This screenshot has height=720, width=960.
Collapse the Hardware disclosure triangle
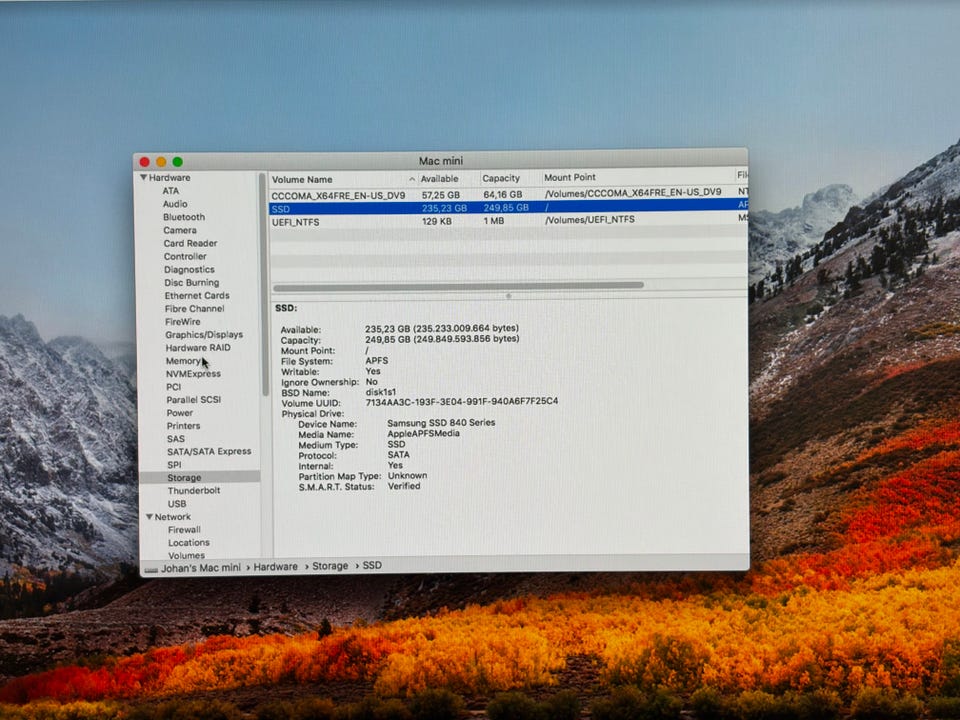[144, 178]
